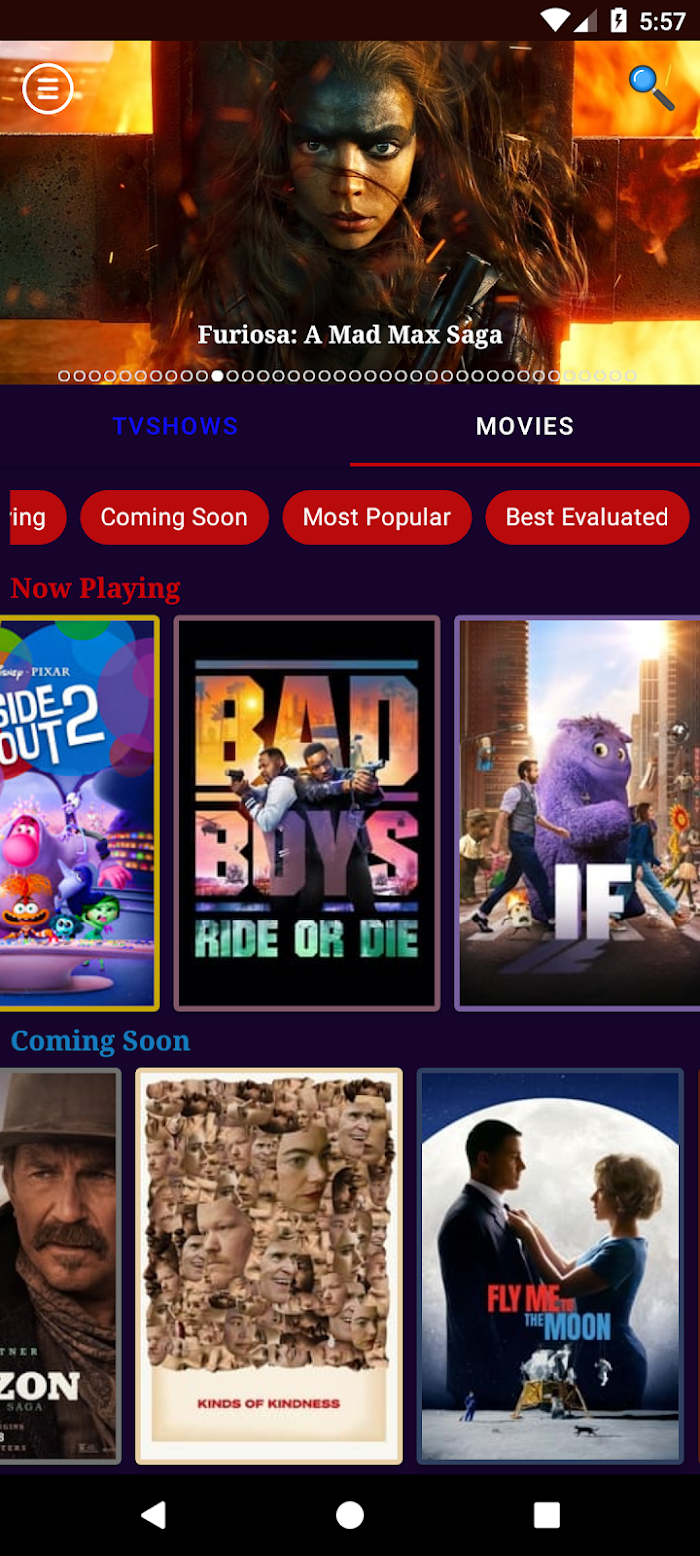Open the Inside Out 2 poster
700x1556 pixels.
[x=78, y=813]
